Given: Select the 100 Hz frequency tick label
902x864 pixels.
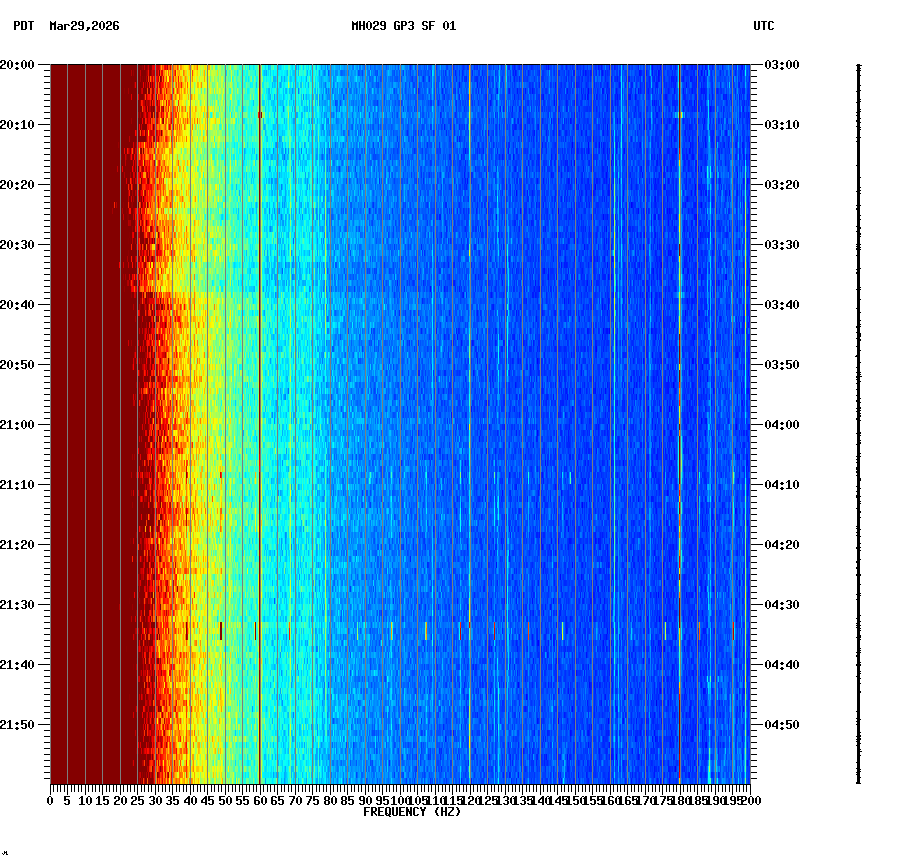Looking at the screenshot, I should point(399,800).
